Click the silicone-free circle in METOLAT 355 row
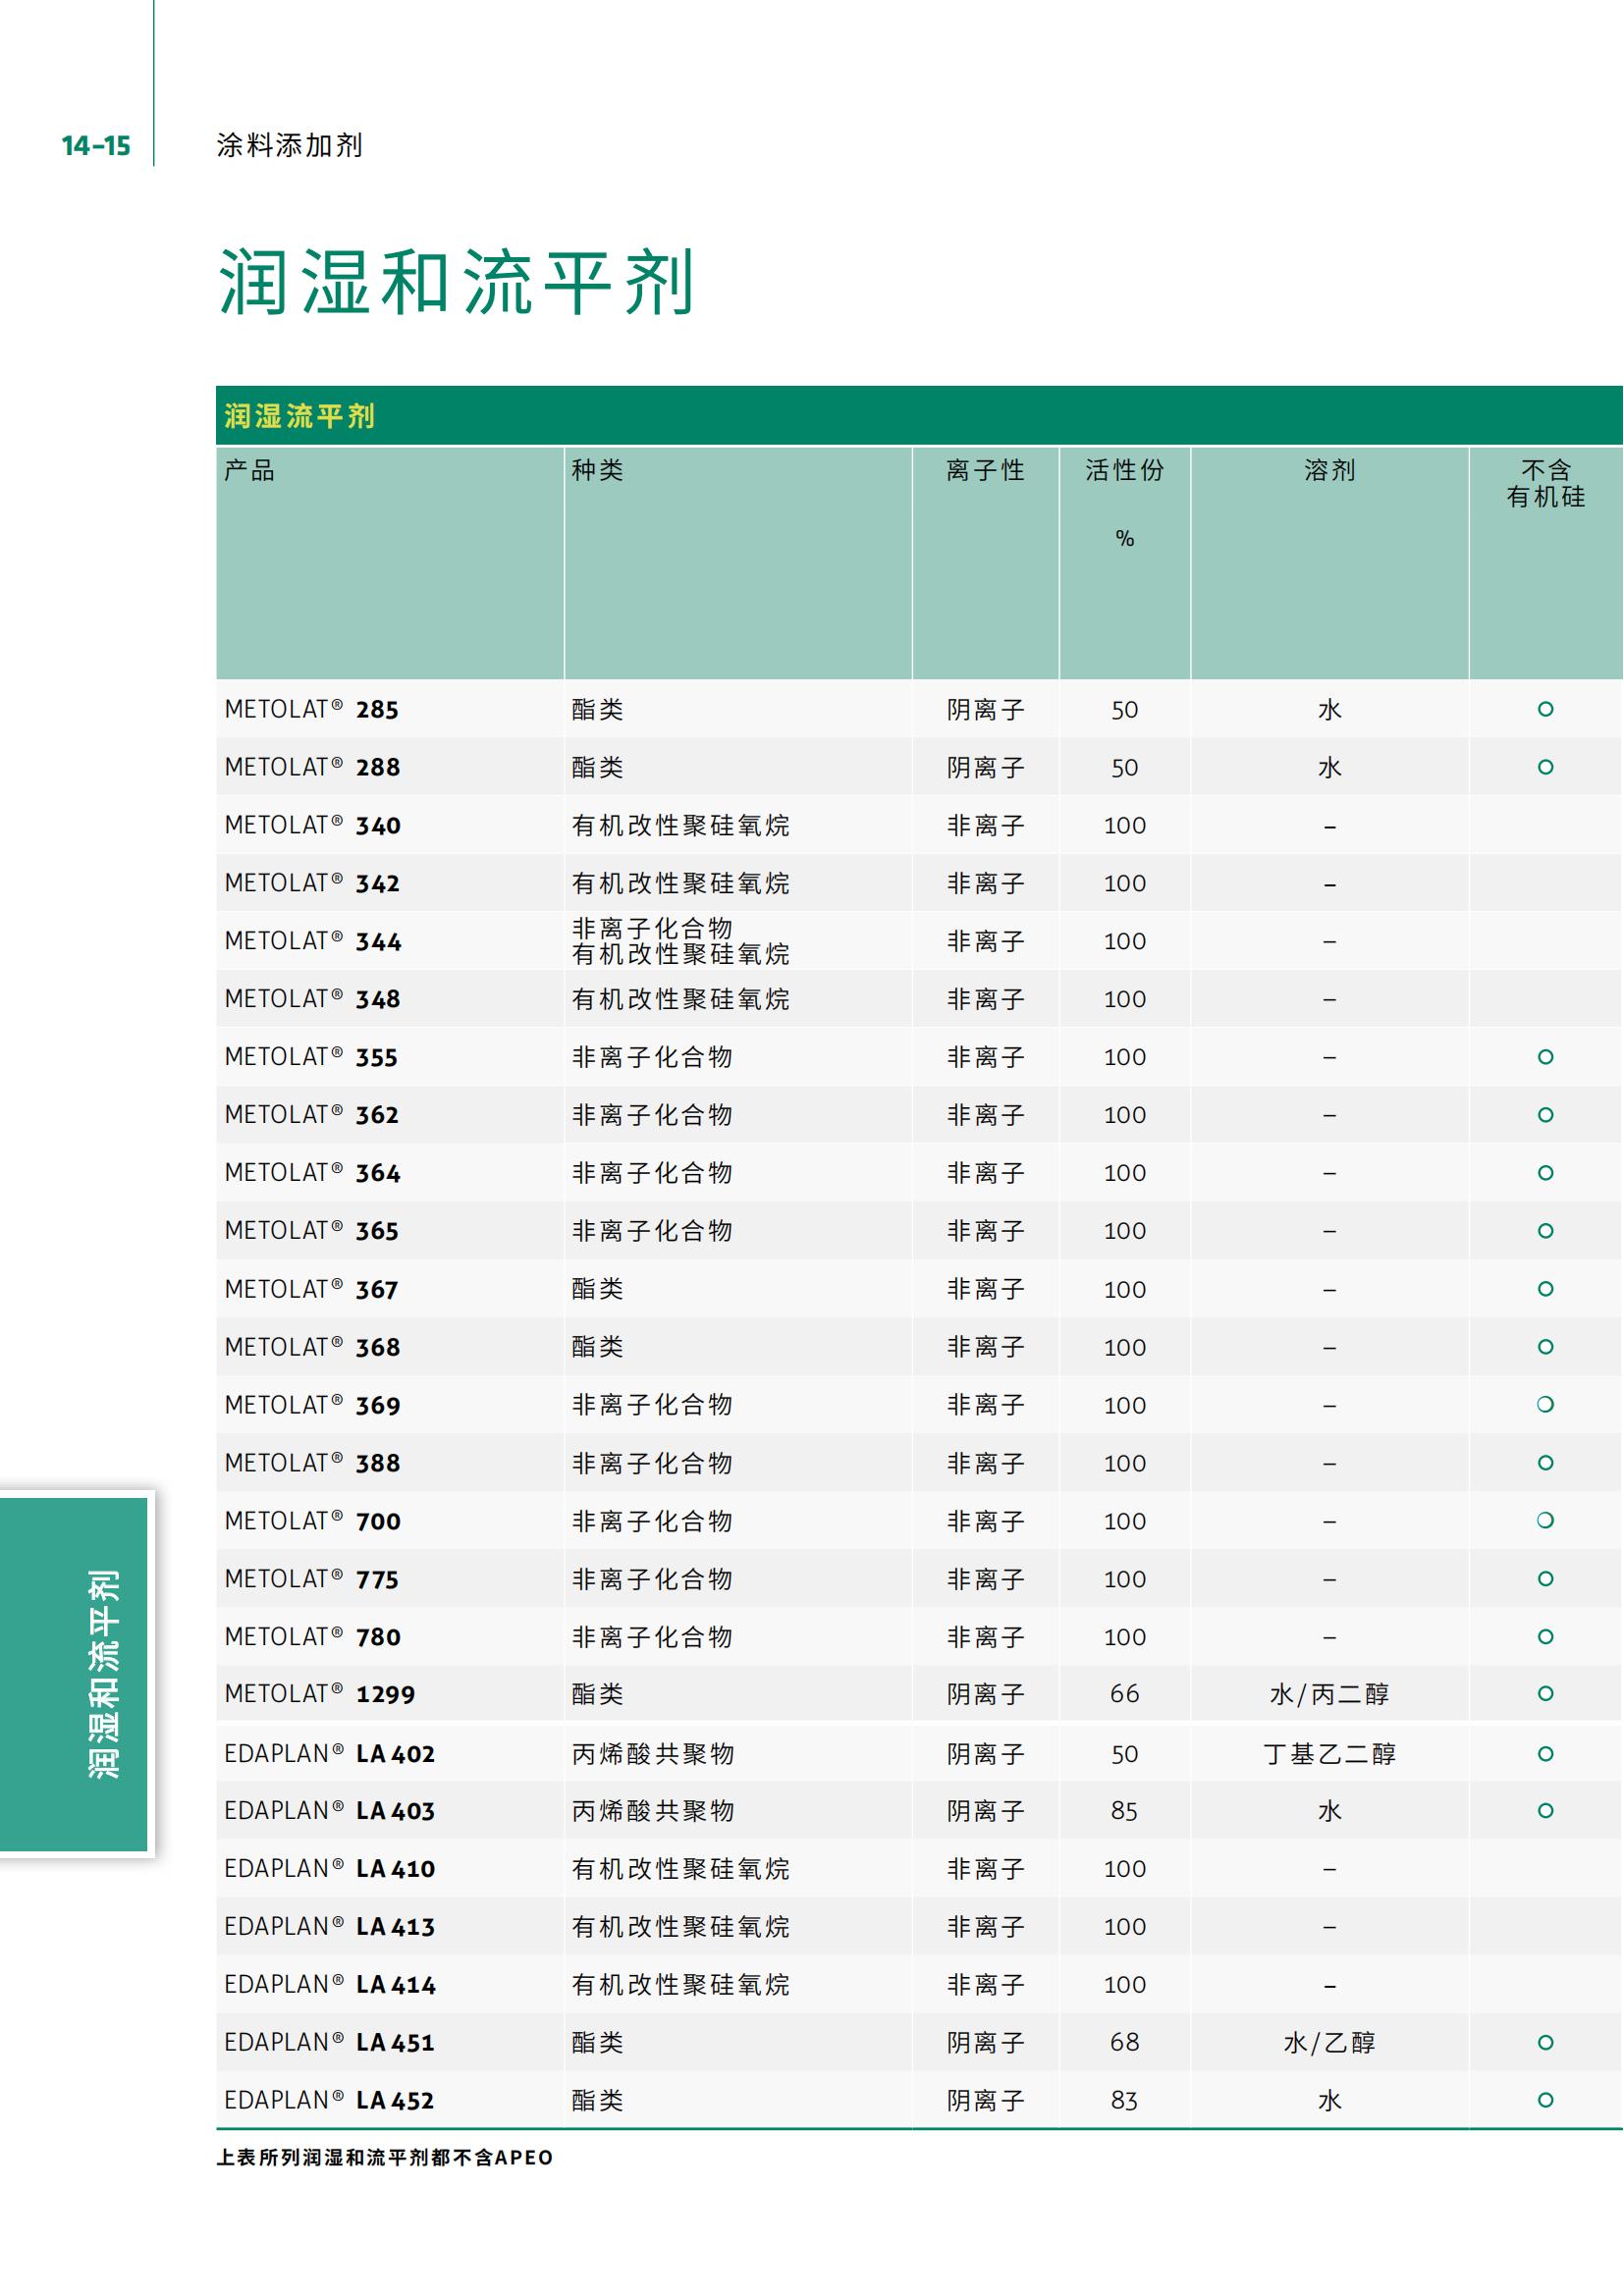 tap(1545, 1057)
